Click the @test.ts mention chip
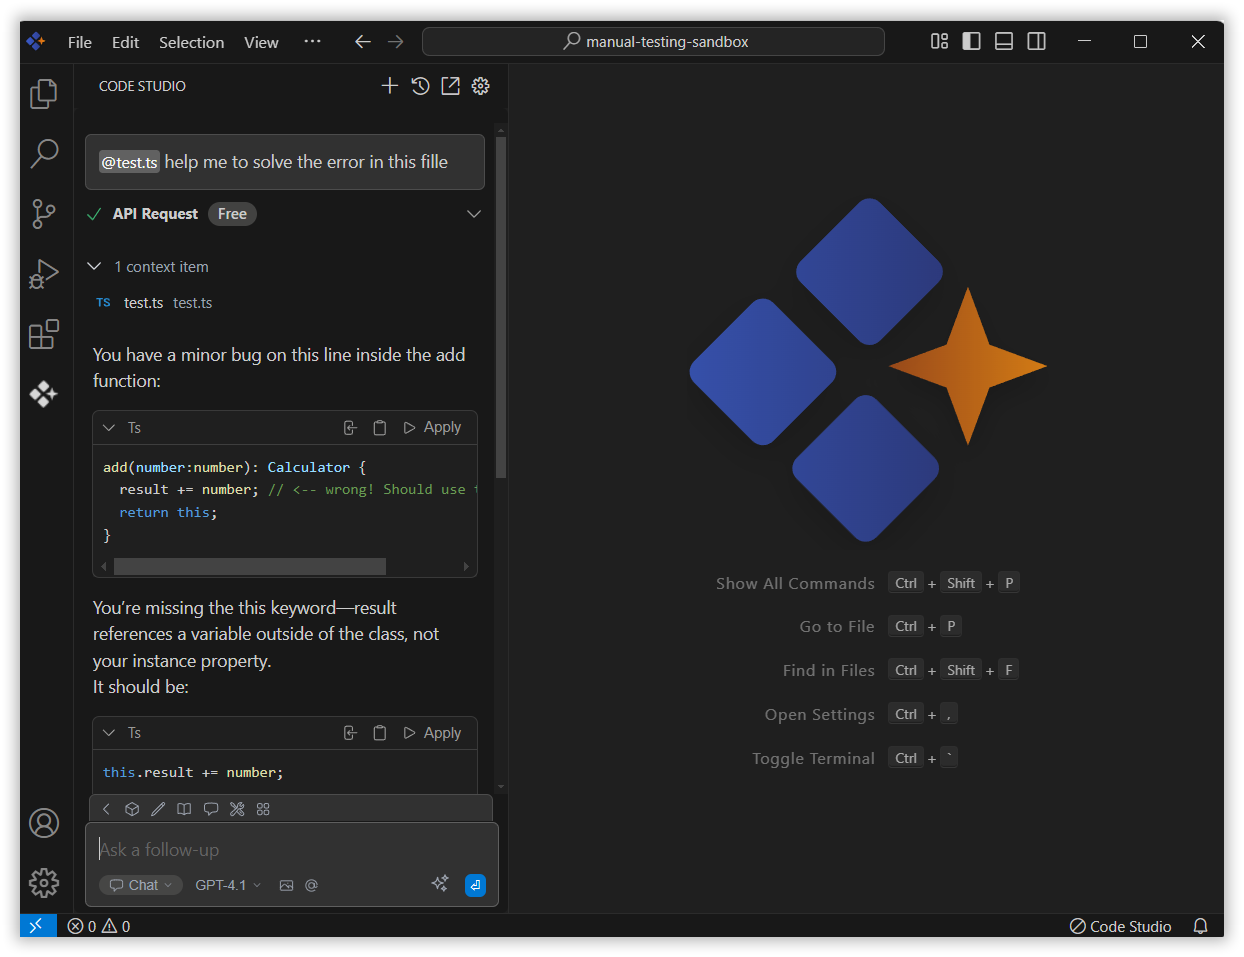 click(x=129, y=162)
